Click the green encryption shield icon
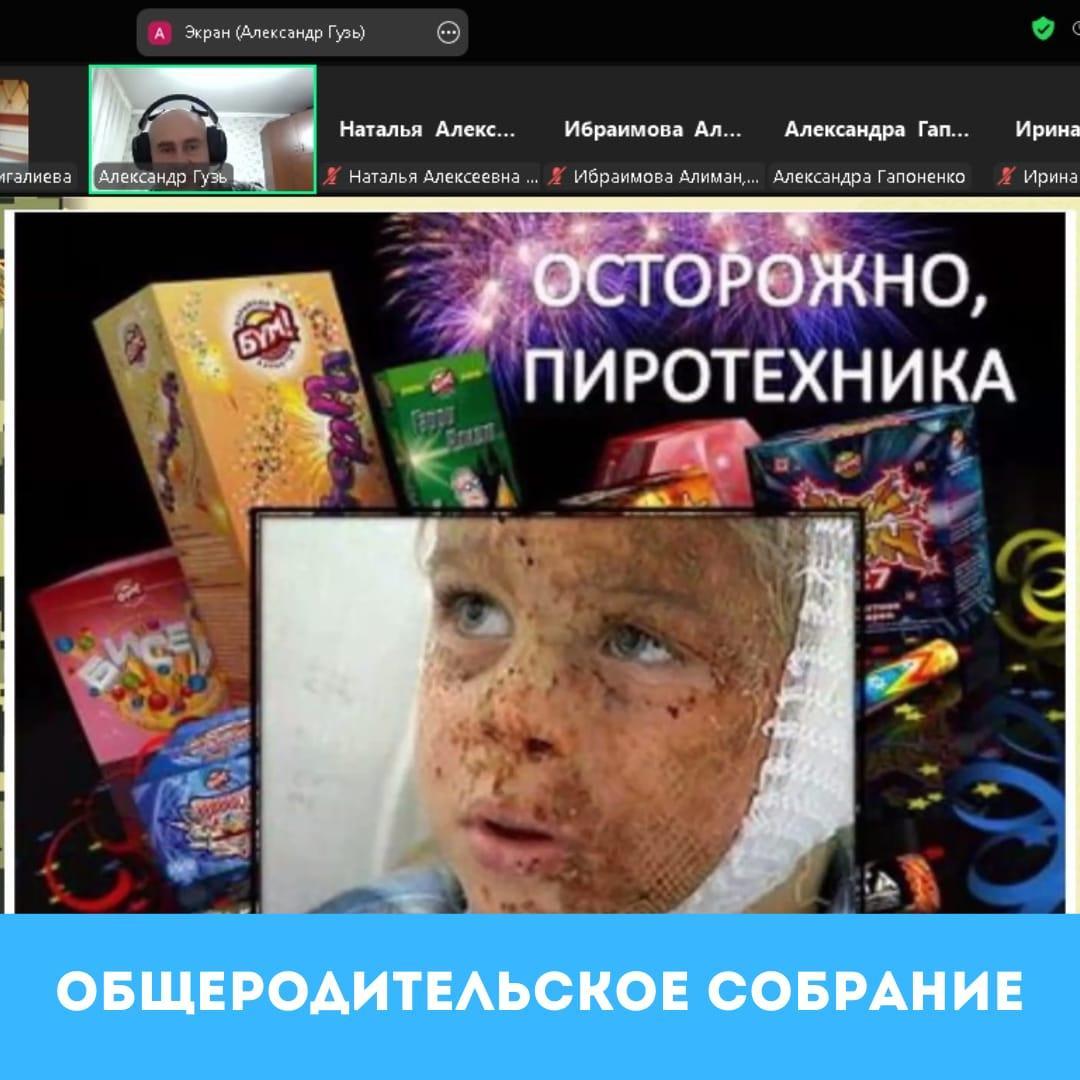The image size is (1080, 1080). (1043, 29)
